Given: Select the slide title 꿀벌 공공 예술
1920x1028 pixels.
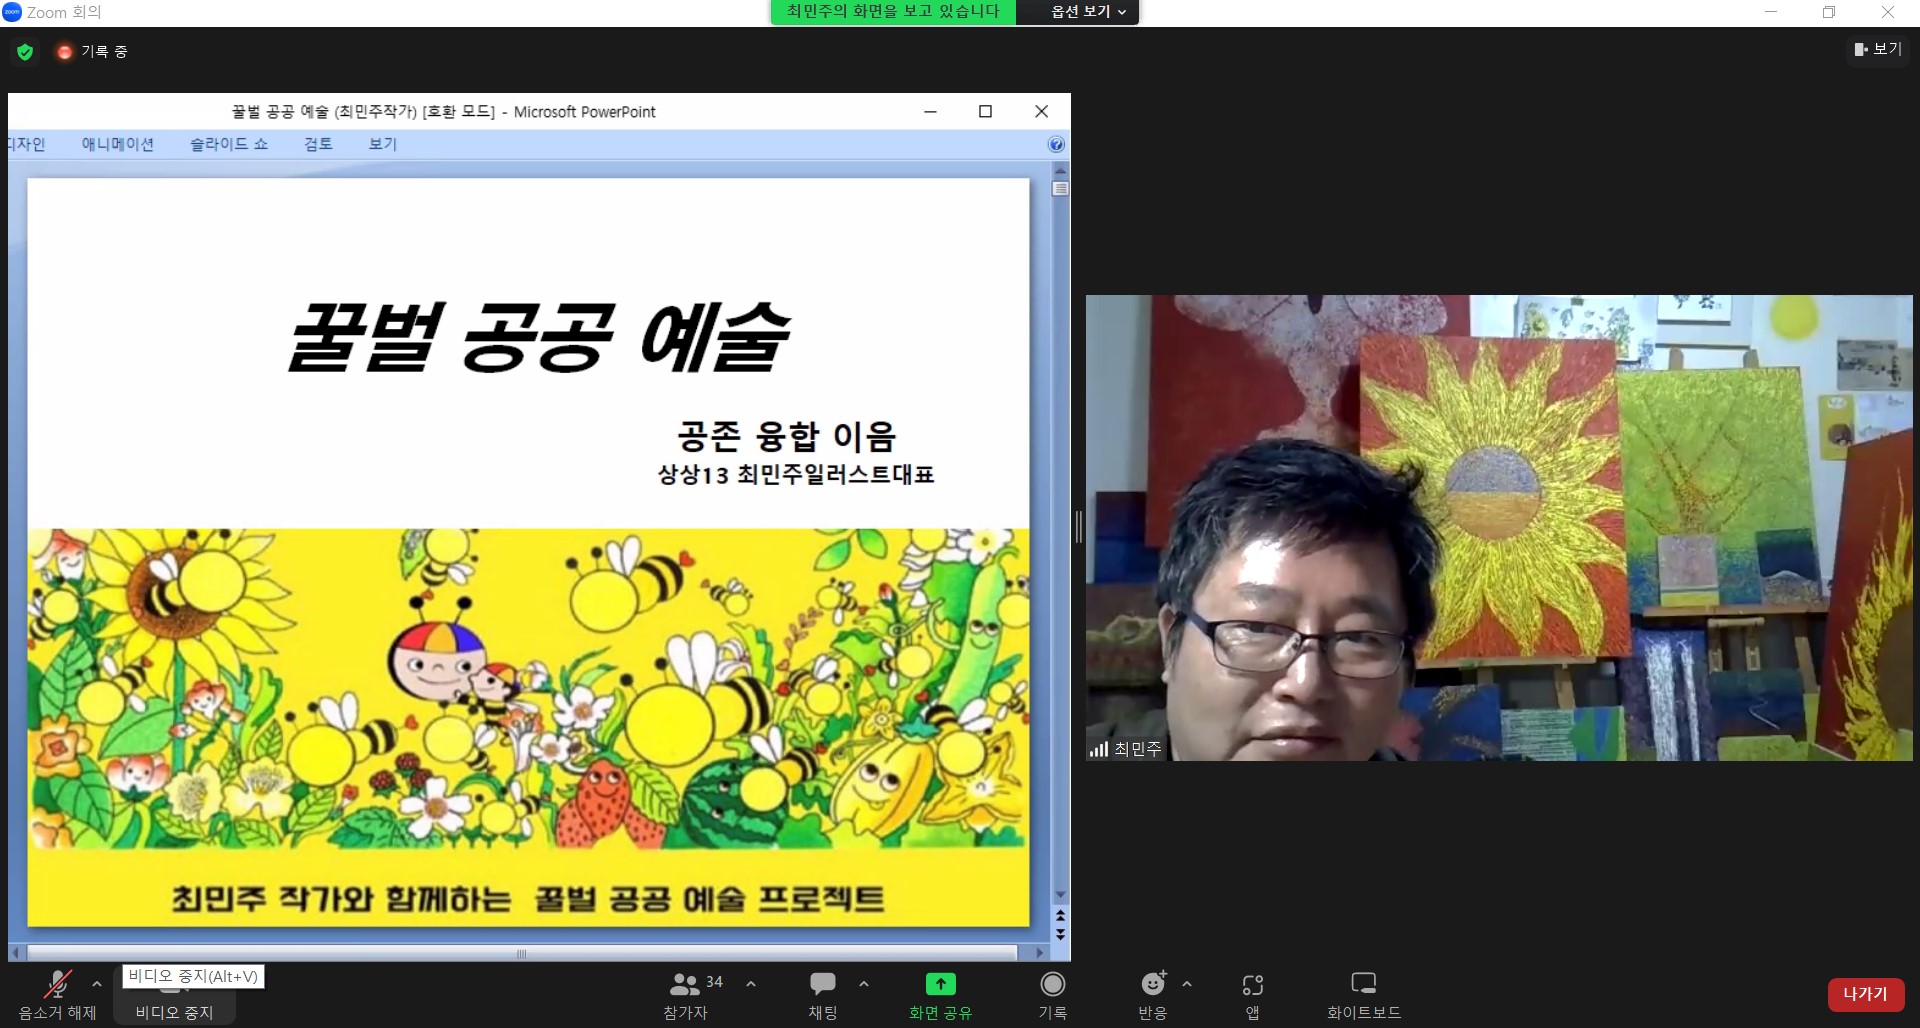Looking at the screenshot, I should [x=539, y=337].
